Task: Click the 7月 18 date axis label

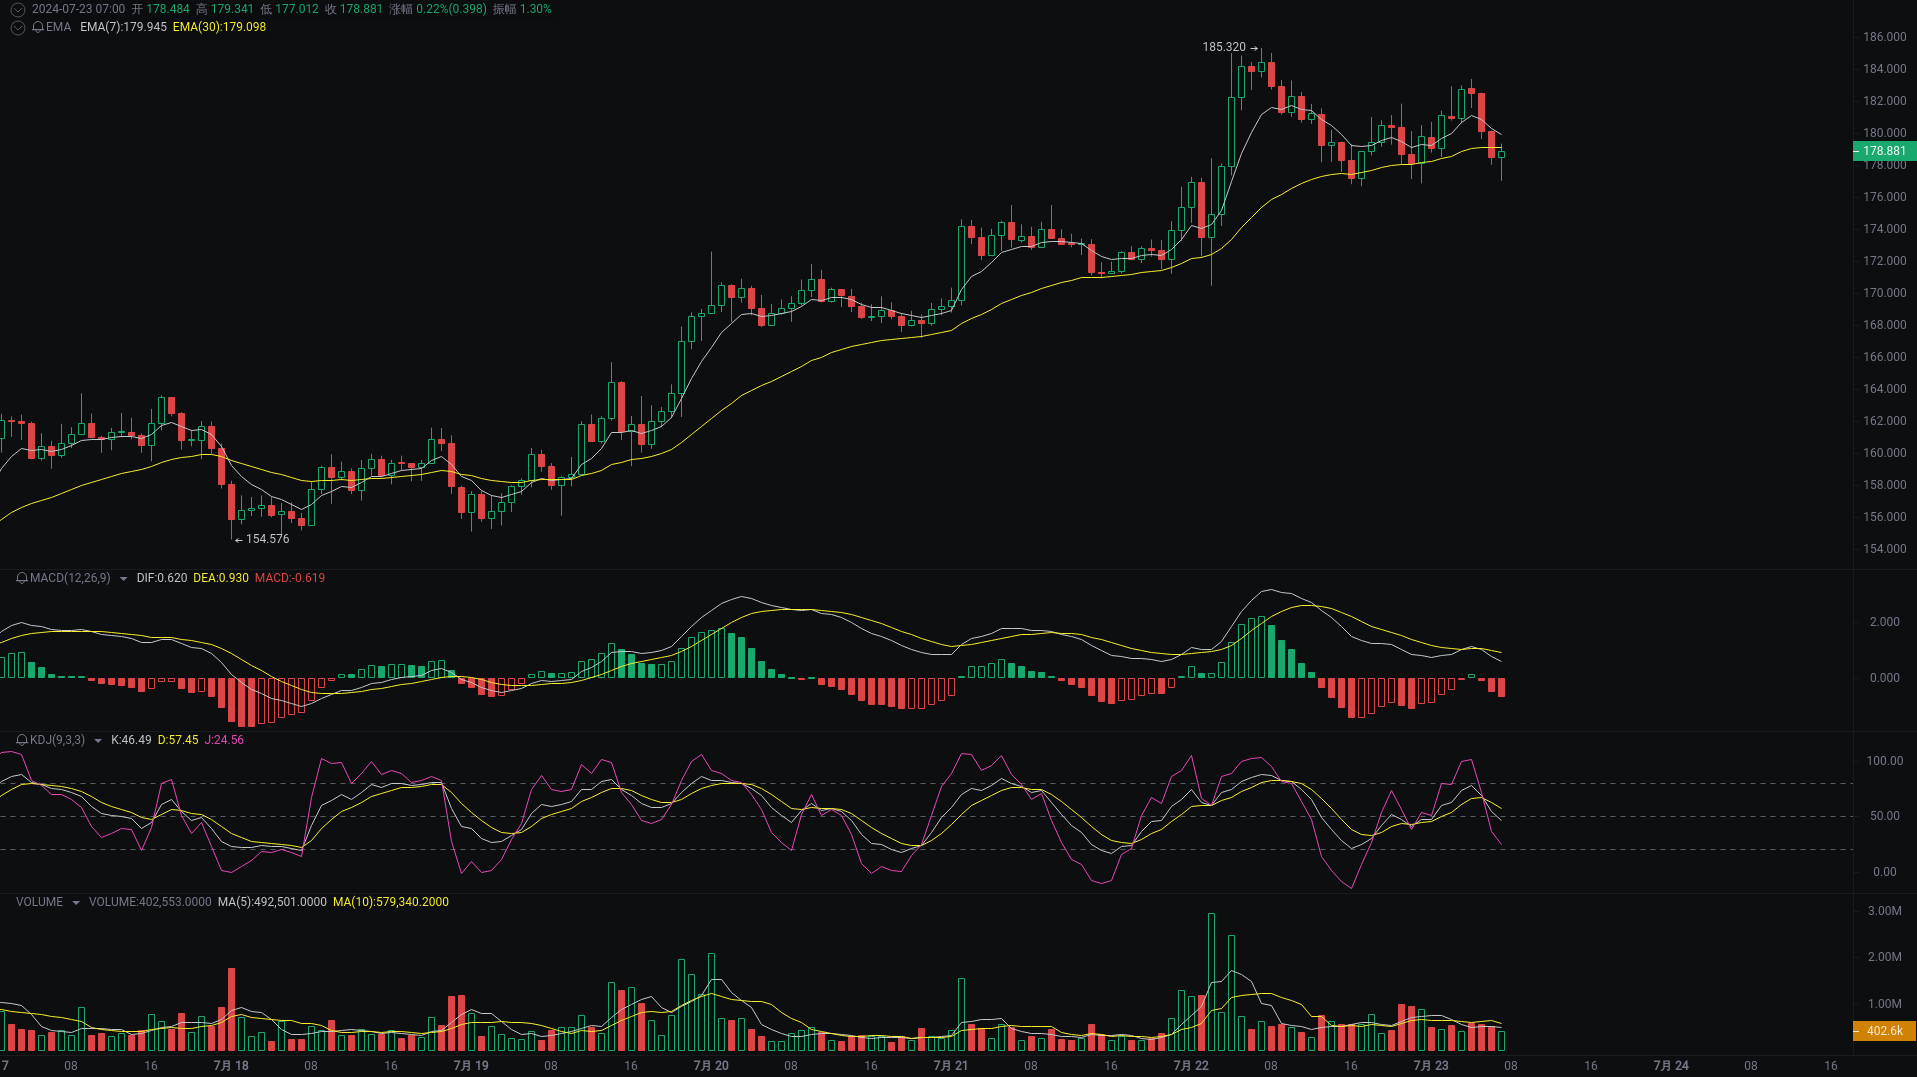Action: pyautogui.click(x=231, y=1066)
